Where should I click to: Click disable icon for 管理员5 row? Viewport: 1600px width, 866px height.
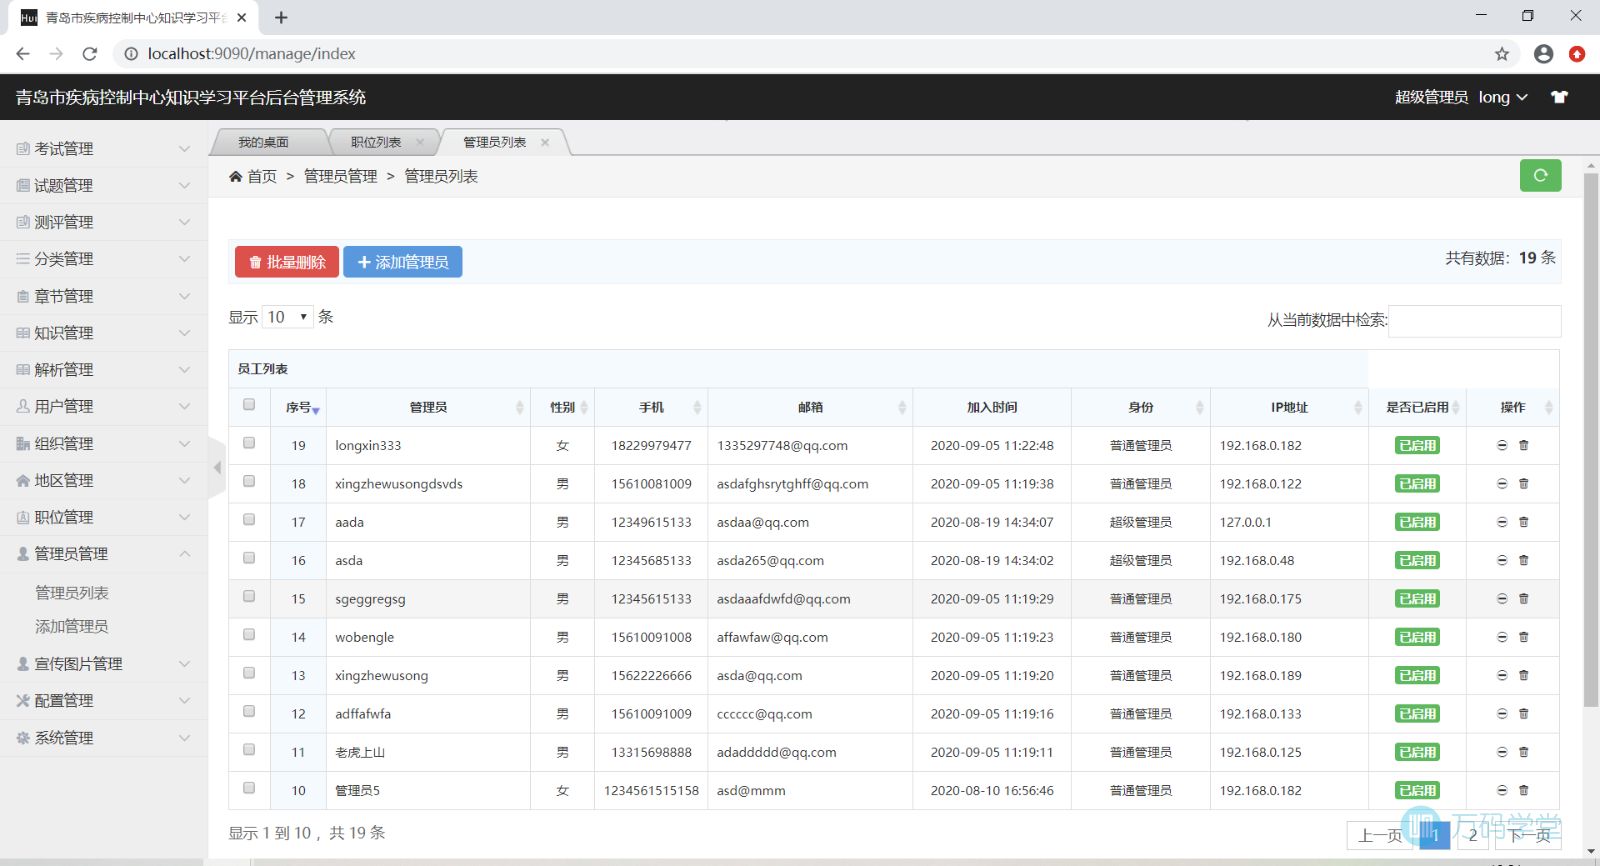[x=1502, y=790]
